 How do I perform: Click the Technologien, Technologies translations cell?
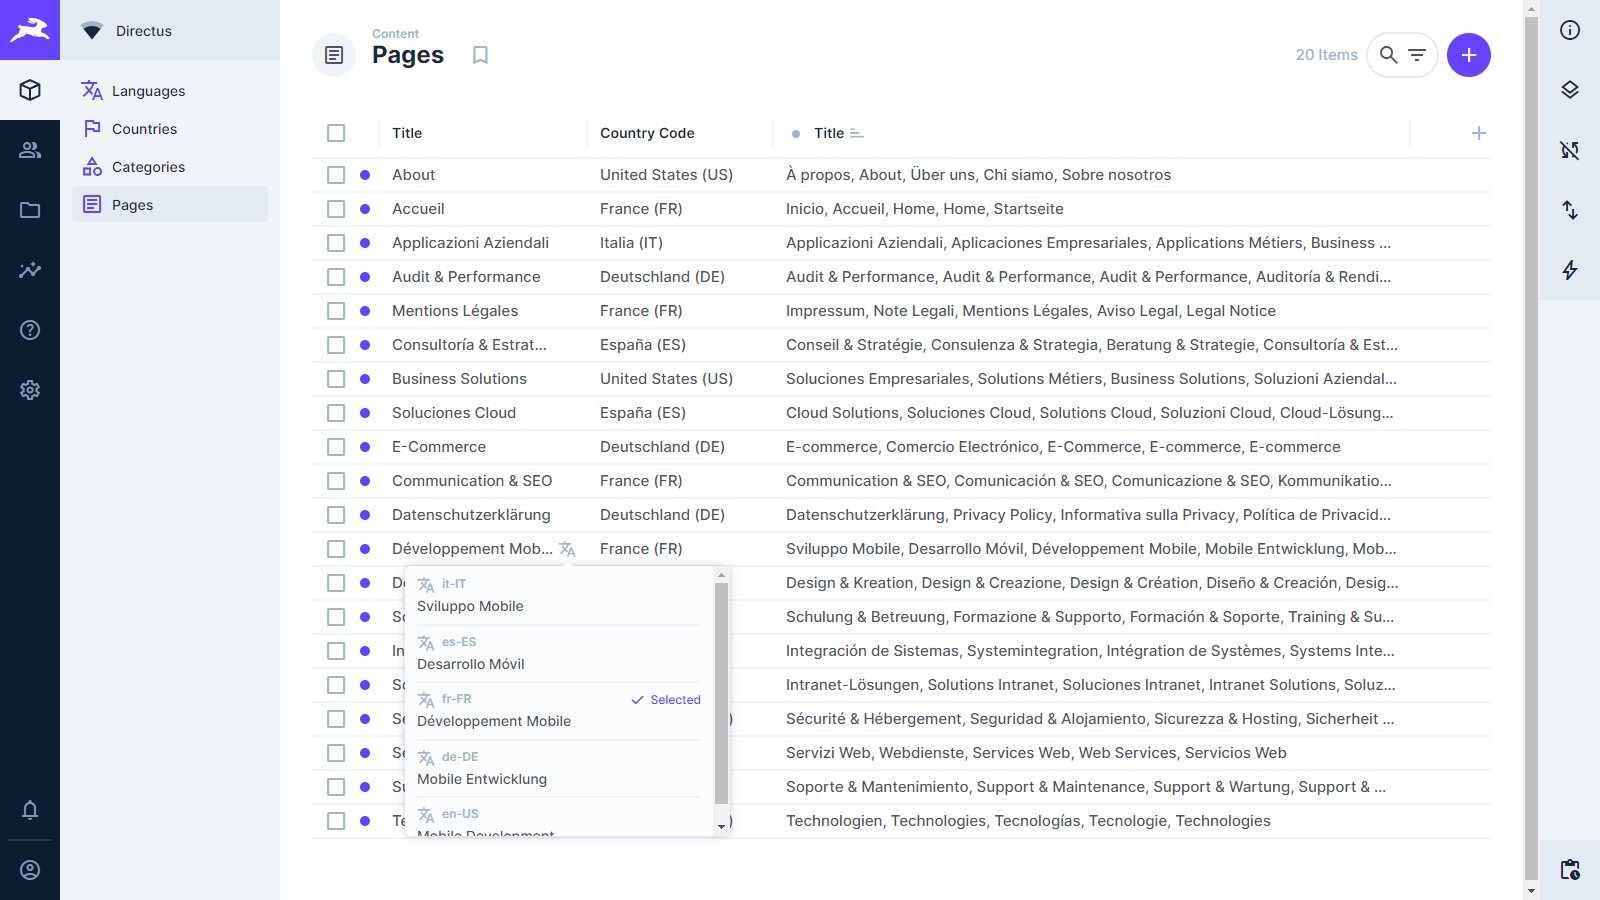(x=1028, y=821)
